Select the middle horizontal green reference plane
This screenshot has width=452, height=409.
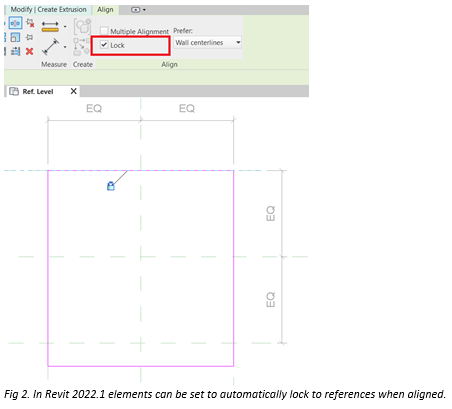click(163, 257)
